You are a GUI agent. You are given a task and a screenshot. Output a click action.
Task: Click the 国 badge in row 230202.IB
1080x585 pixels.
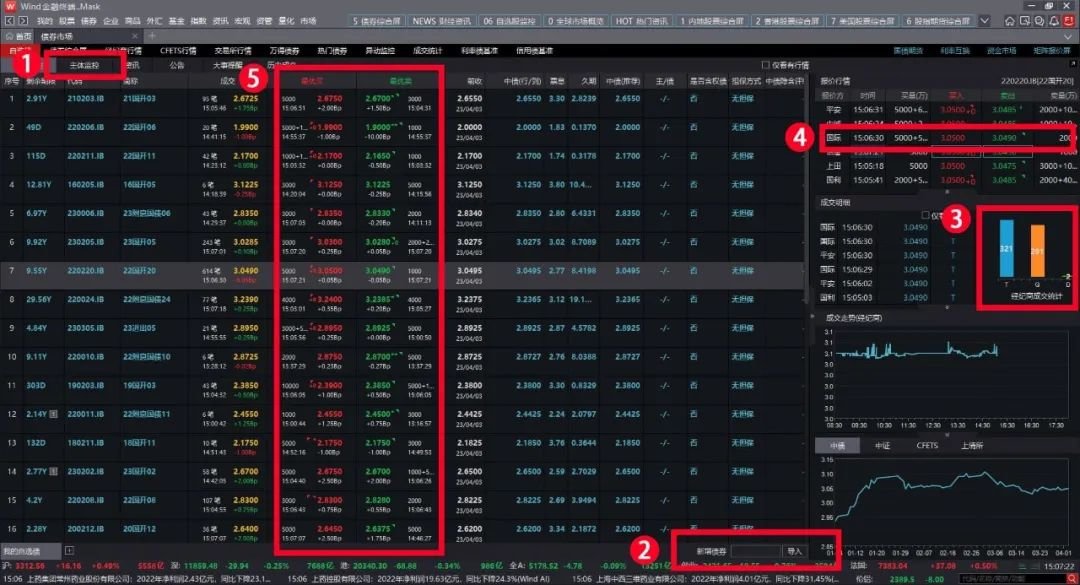click(x=54, y=471)
